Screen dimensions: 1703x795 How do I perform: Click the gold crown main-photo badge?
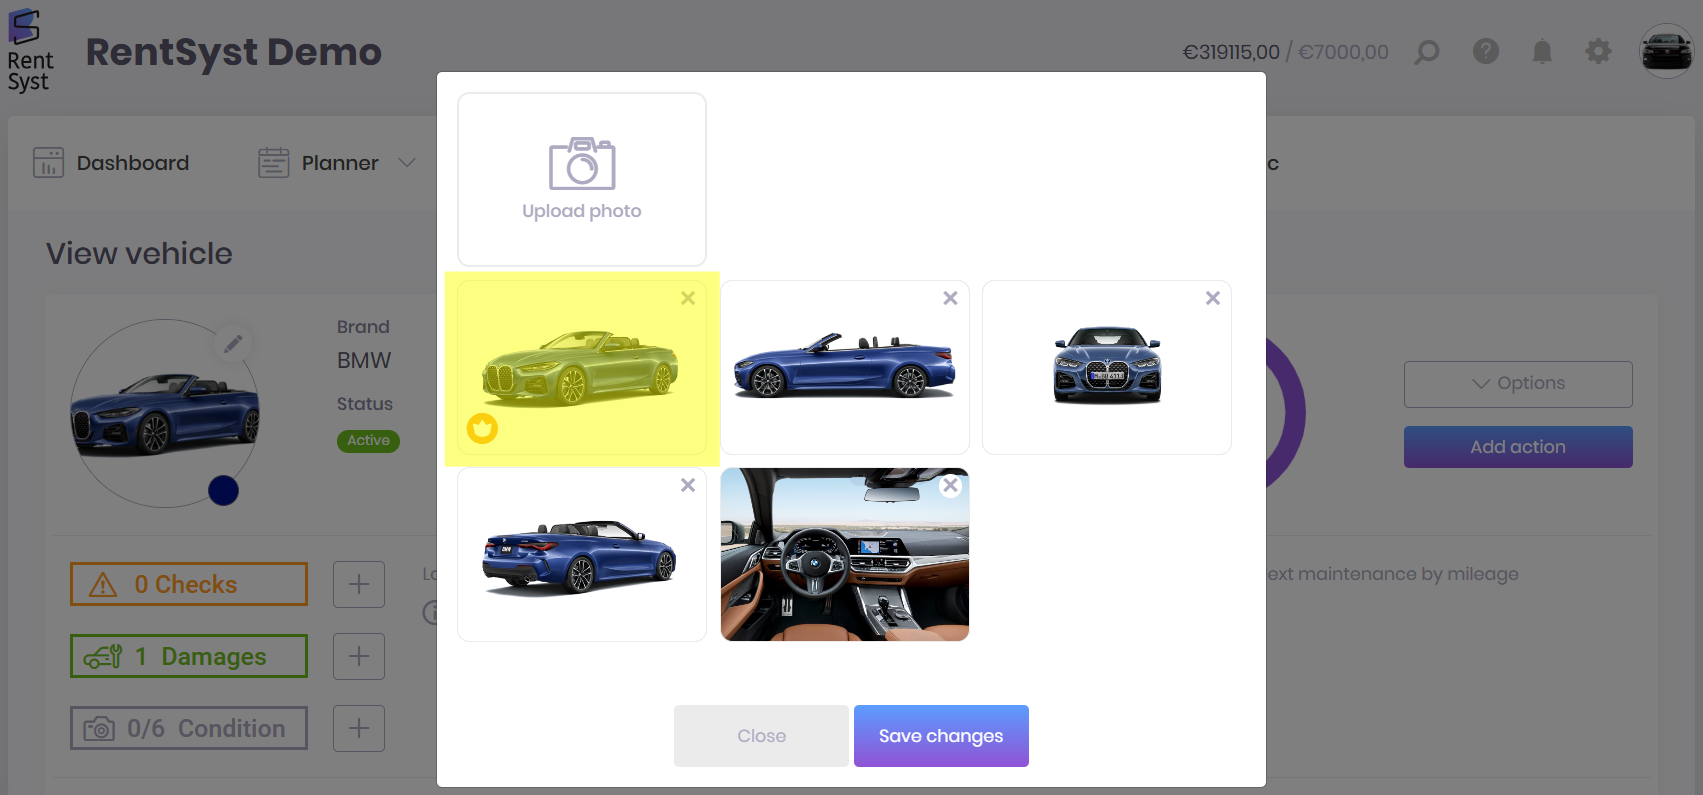point(482,429)
